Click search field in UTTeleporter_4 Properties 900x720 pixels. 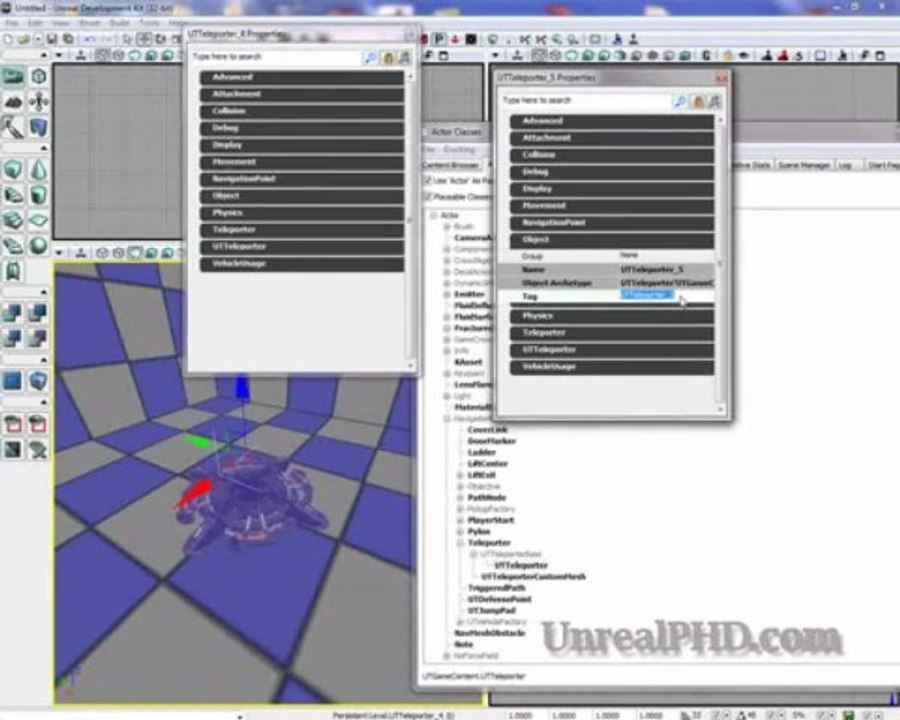click(276, 57)
